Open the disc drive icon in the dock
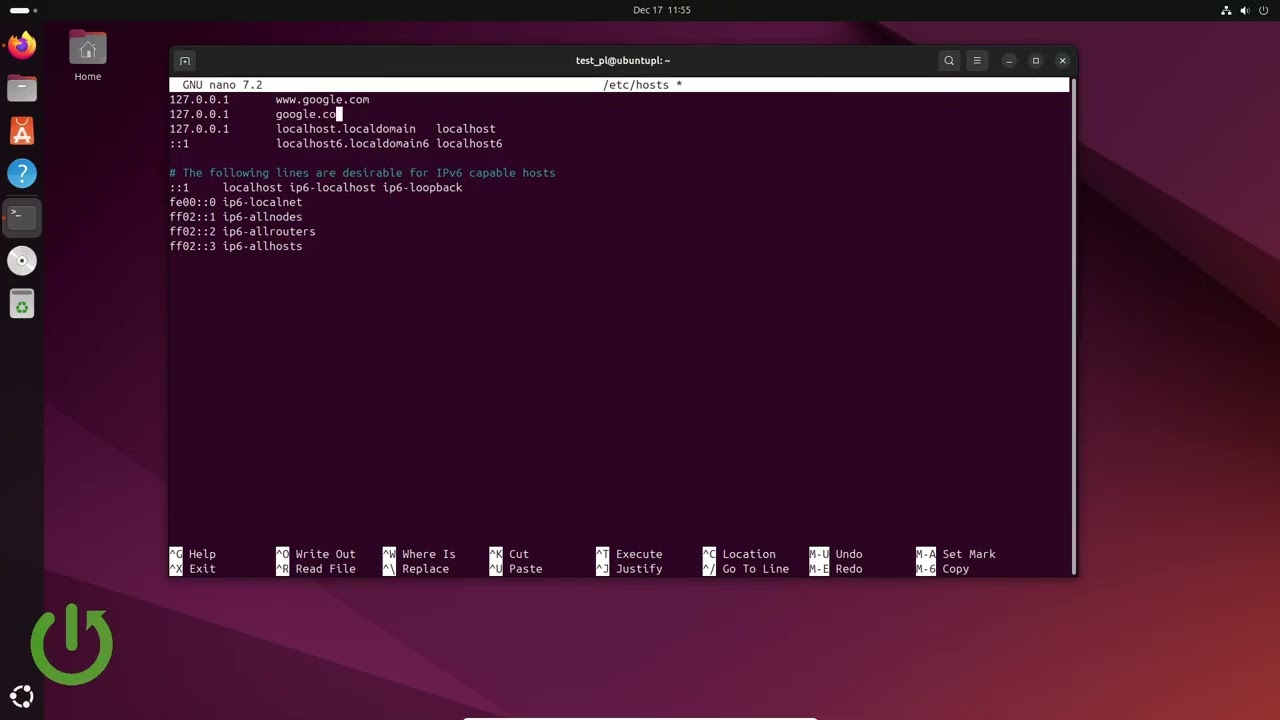 (22, 260)
